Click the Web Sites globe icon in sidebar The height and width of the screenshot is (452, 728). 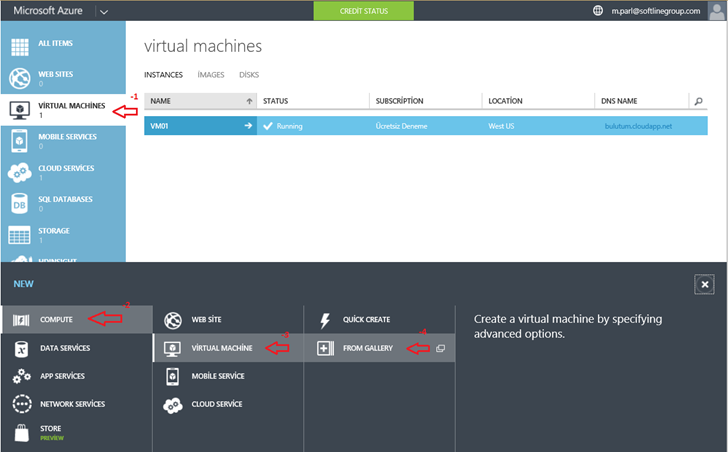coord(20,79)
